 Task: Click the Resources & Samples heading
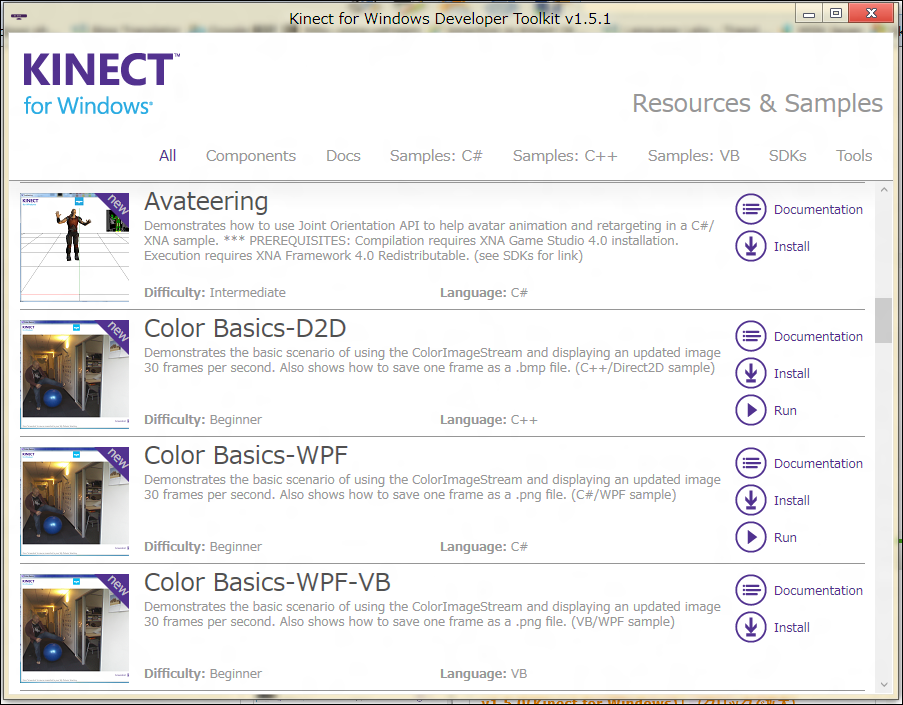point(757,103)
